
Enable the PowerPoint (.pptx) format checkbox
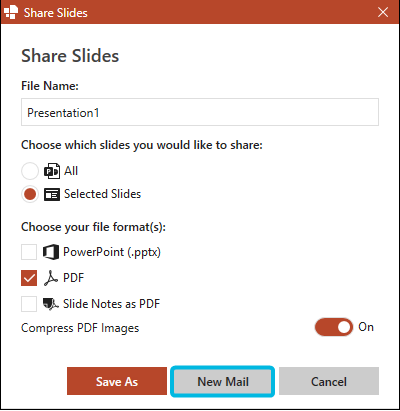click(x=29, y=252)
